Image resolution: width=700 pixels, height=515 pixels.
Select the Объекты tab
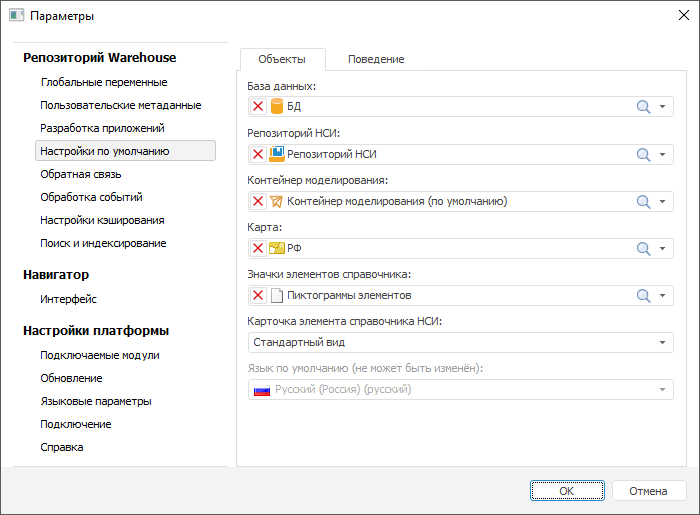282,60
